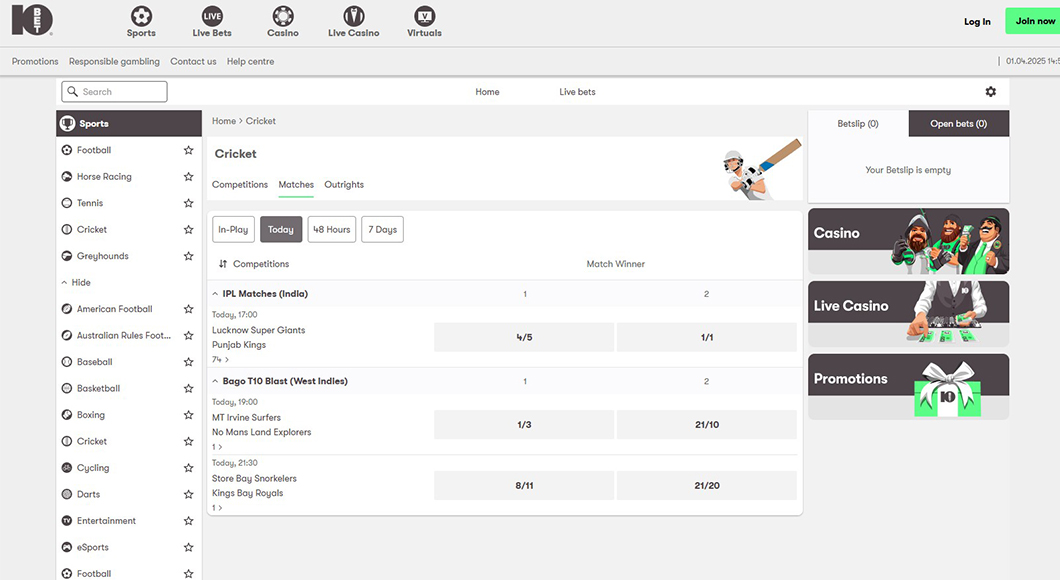The image size is (1060, 580).
Task: Favorite Baseball with its star
Action: pyautogui.click(x=189, y=362)
